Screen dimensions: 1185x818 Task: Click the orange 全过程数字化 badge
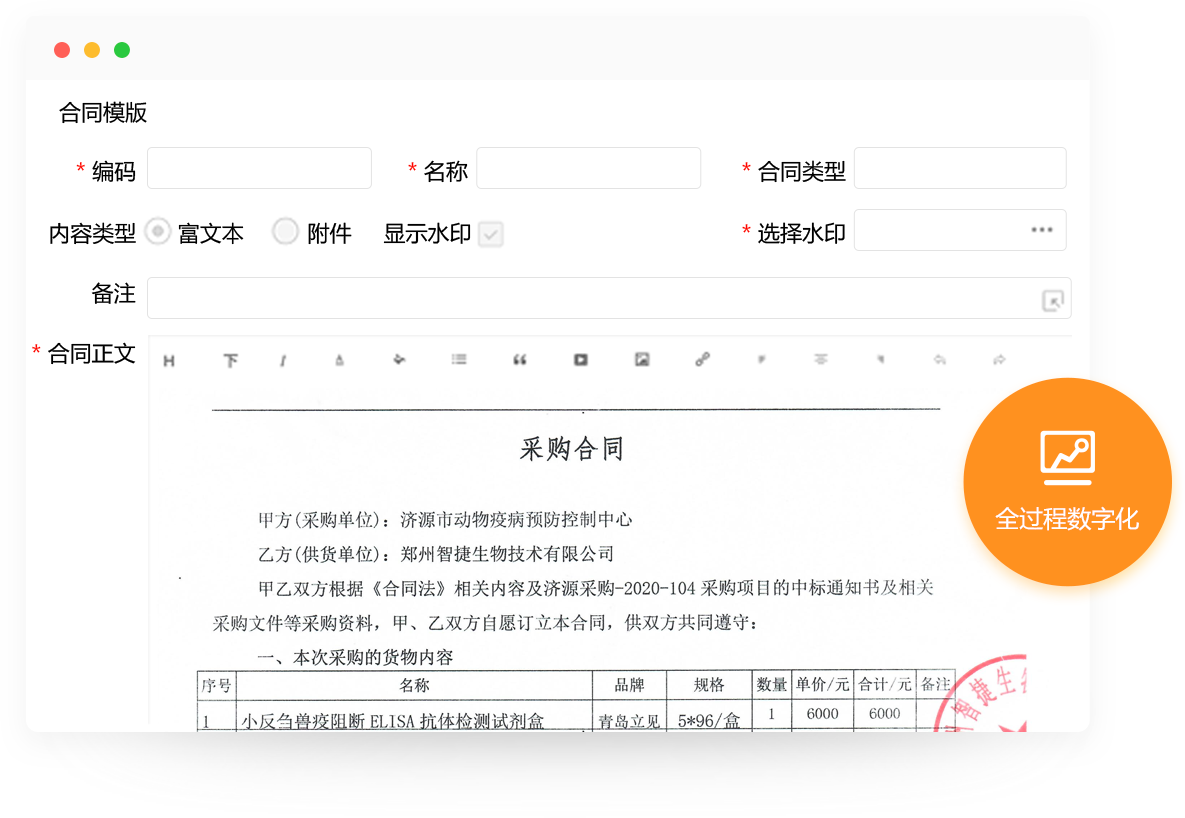1066,483
